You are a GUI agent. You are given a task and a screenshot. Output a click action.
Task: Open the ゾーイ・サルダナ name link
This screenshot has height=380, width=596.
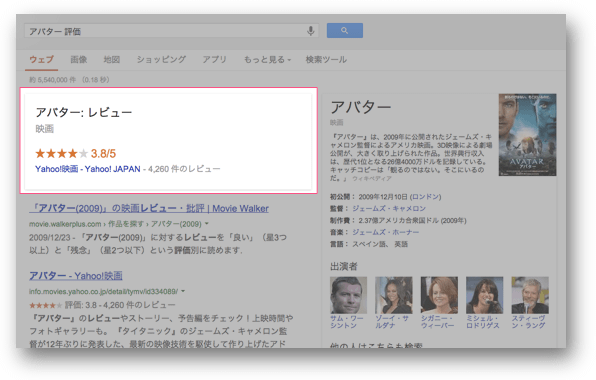[x=392, y=322]
